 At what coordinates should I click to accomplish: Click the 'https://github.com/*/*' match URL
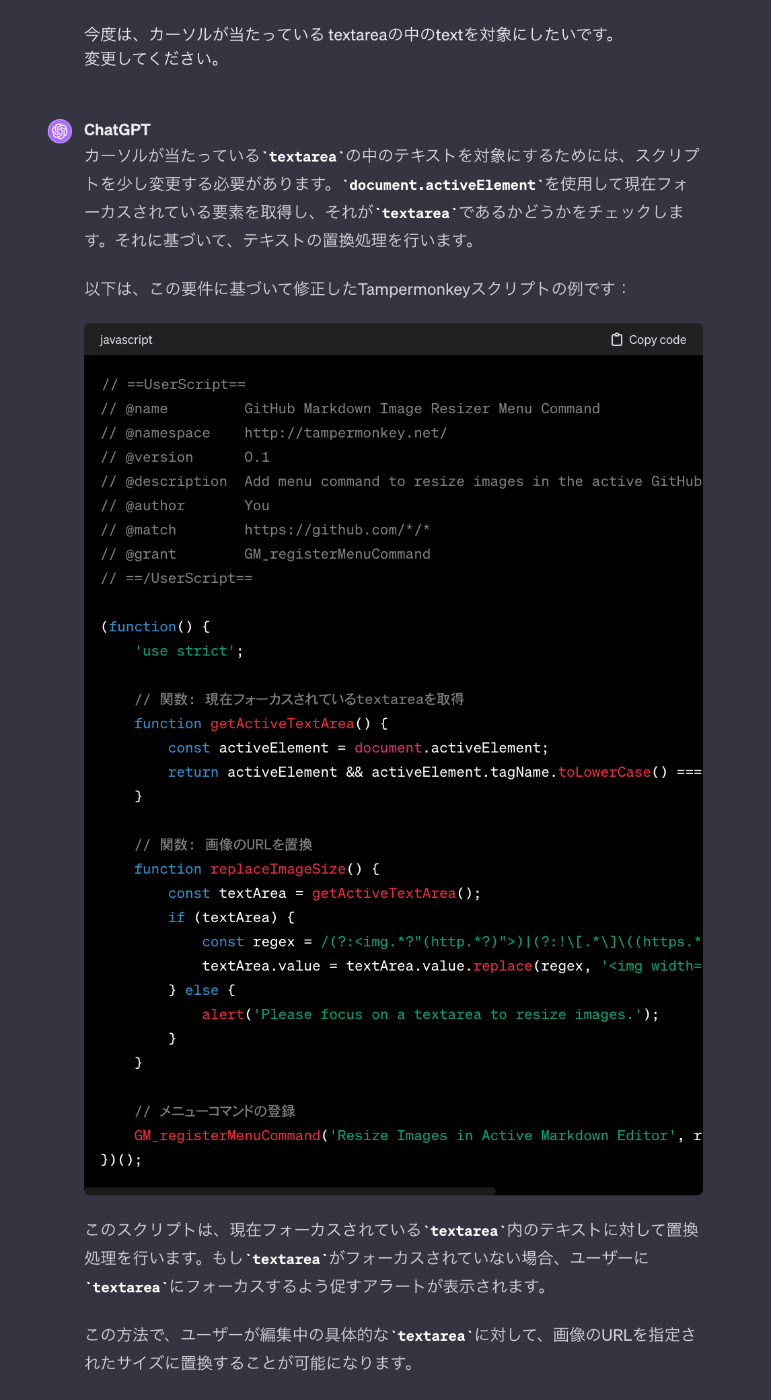tap(337, 530)
